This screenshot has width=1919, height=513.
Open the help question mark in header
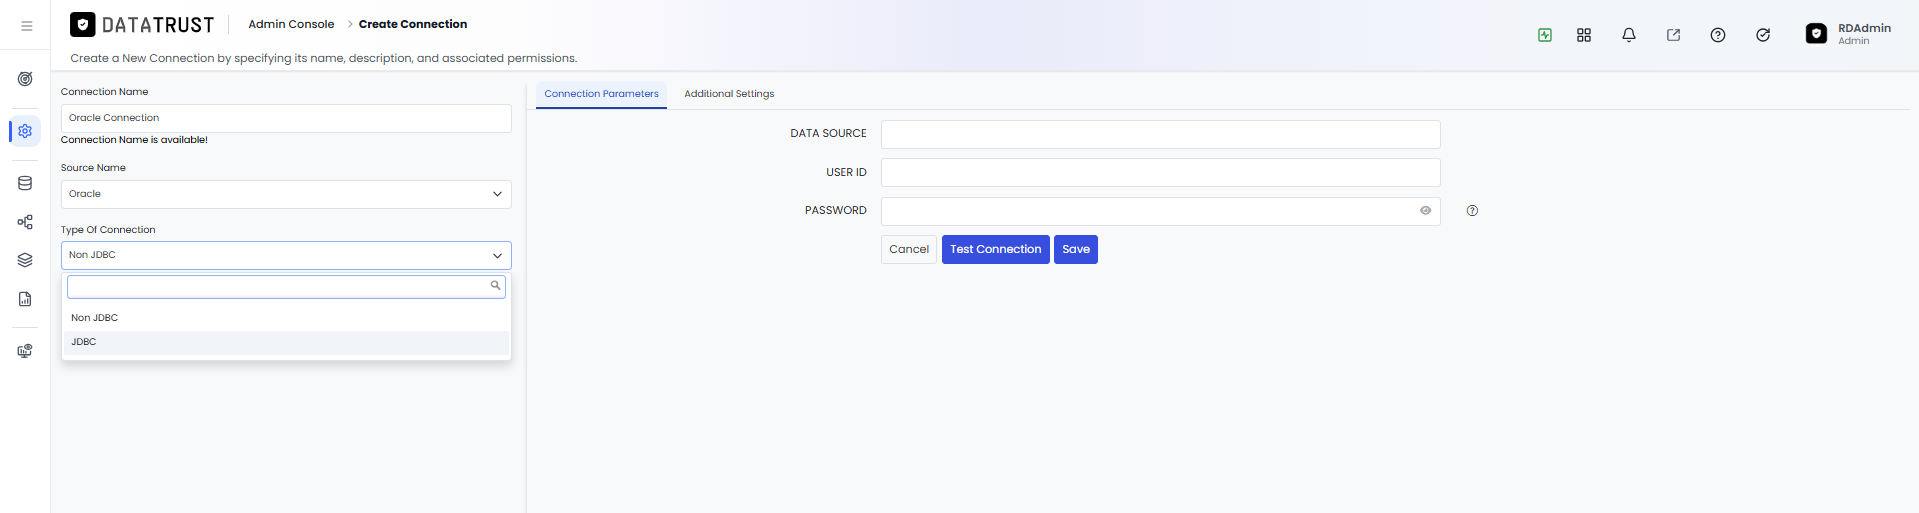pos(1718,35)
